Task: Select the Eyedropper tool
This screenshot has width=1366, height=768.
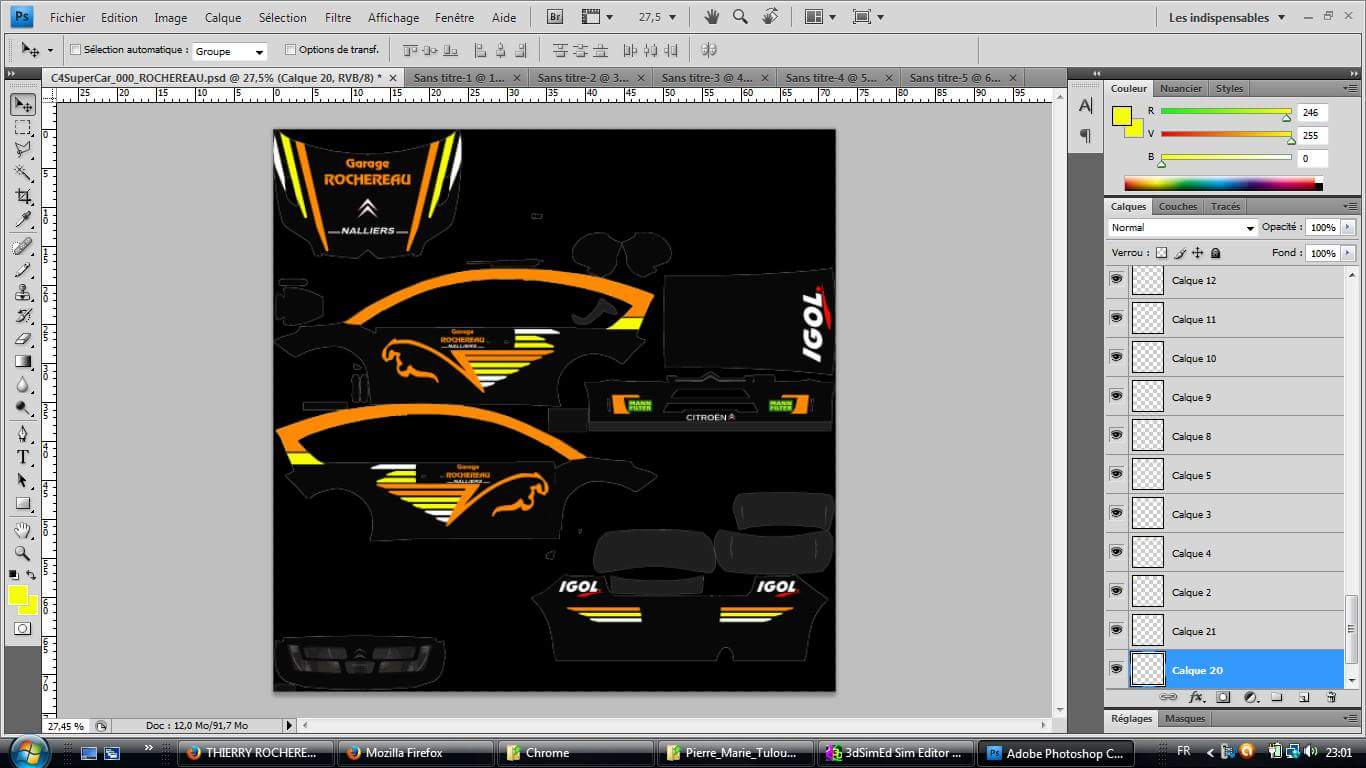Action: click(23, 219)
